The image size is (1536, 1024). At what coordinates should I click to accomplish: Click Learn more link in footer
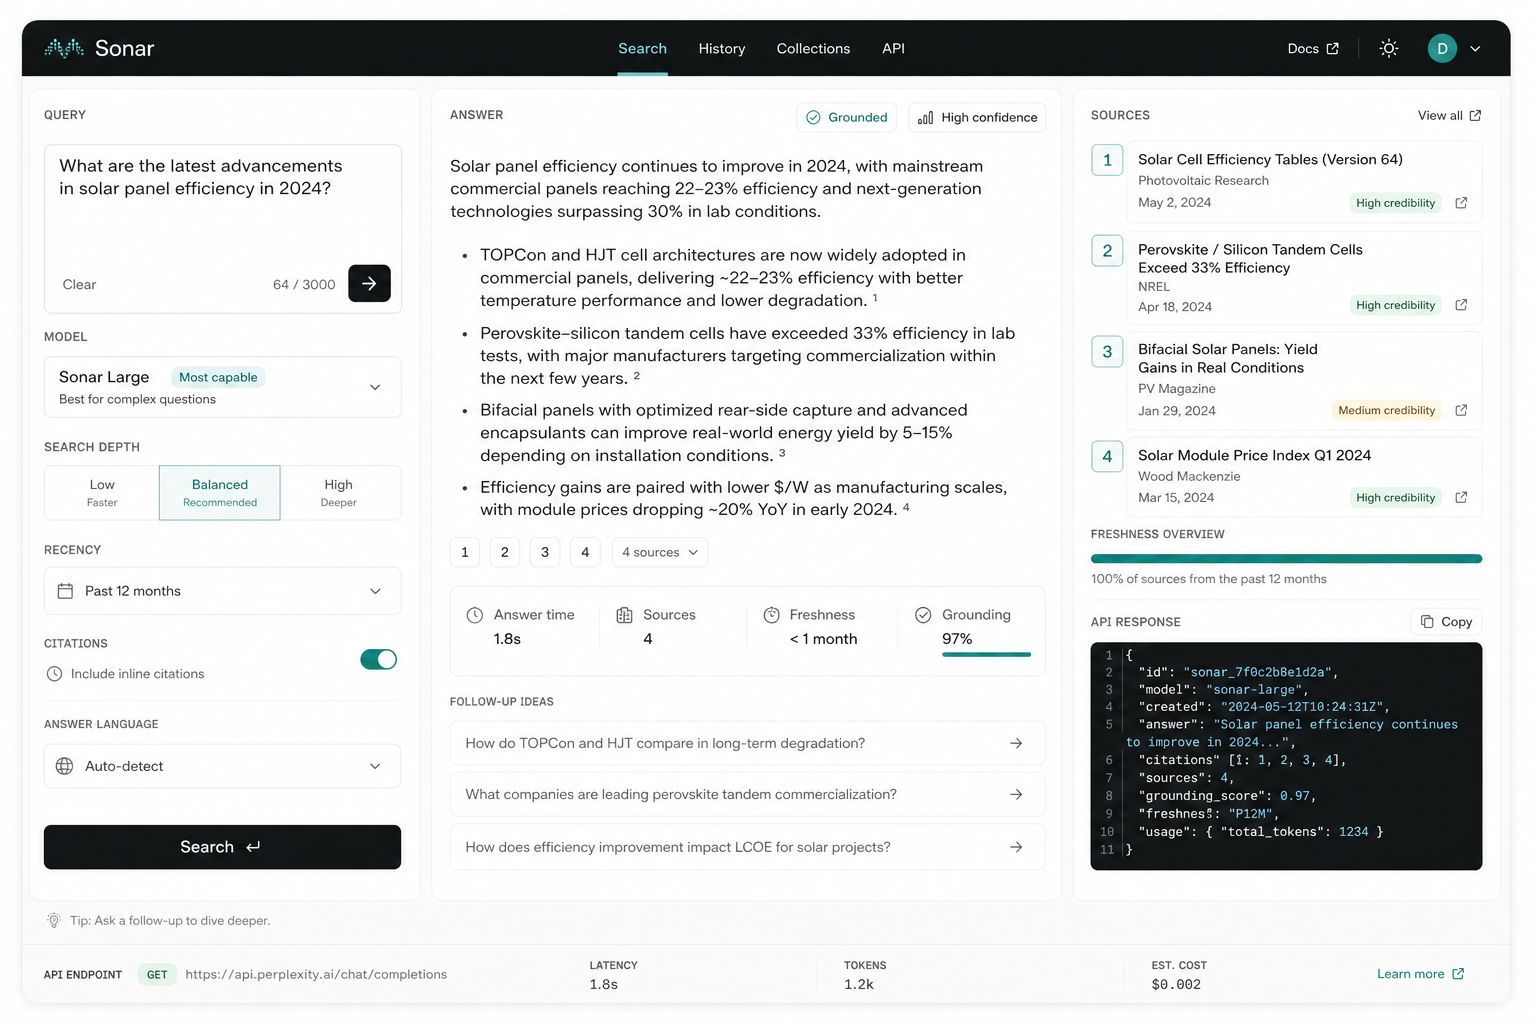pos(1420,974)
